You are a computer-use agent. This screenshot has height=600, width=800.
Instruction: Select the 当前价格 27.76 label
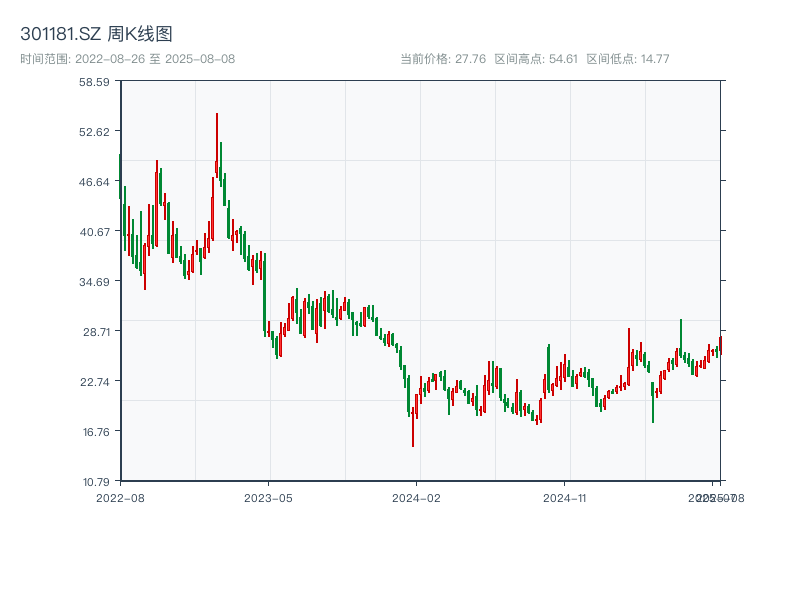[443, 59]
